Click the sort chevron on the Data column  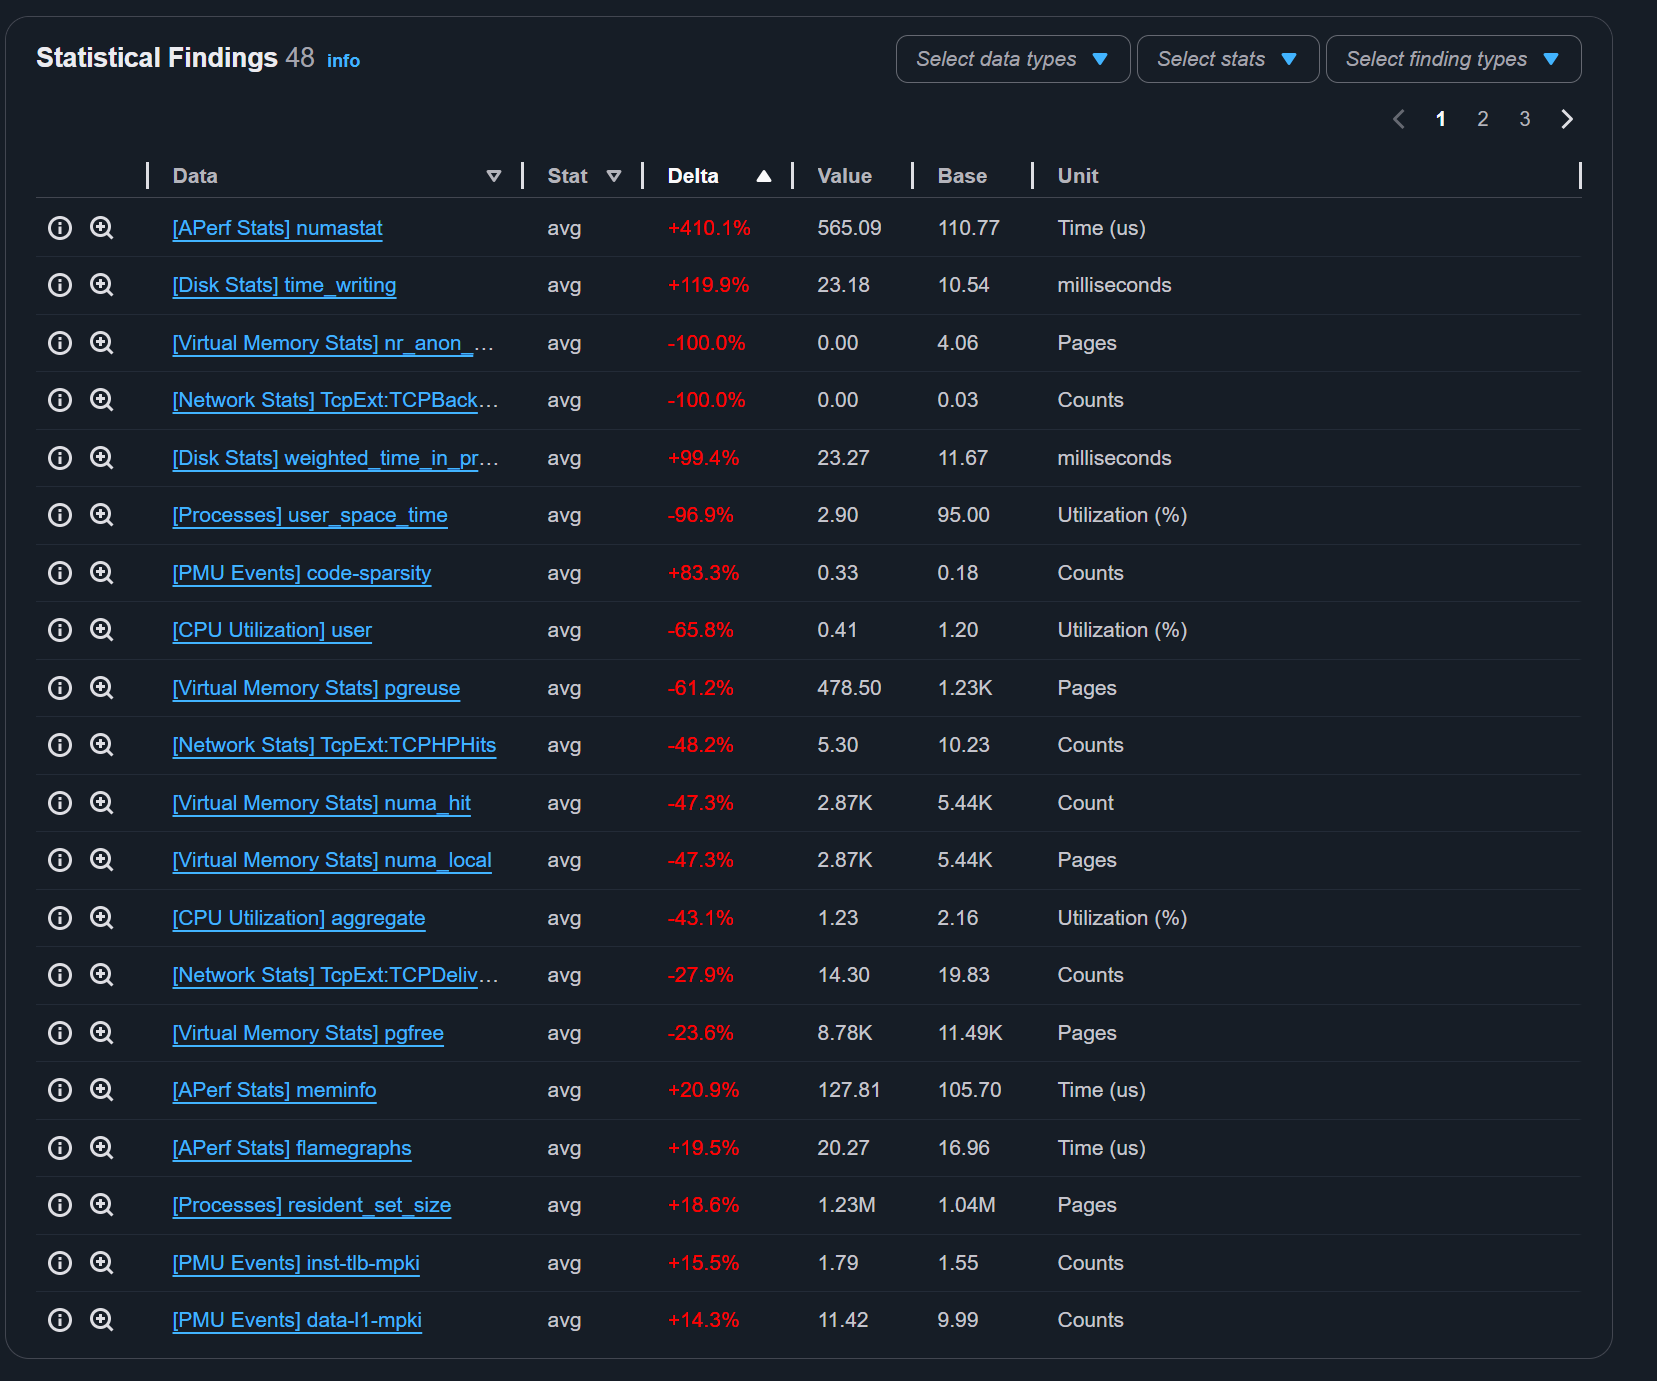pyautogui.click(x=494, y=175)
